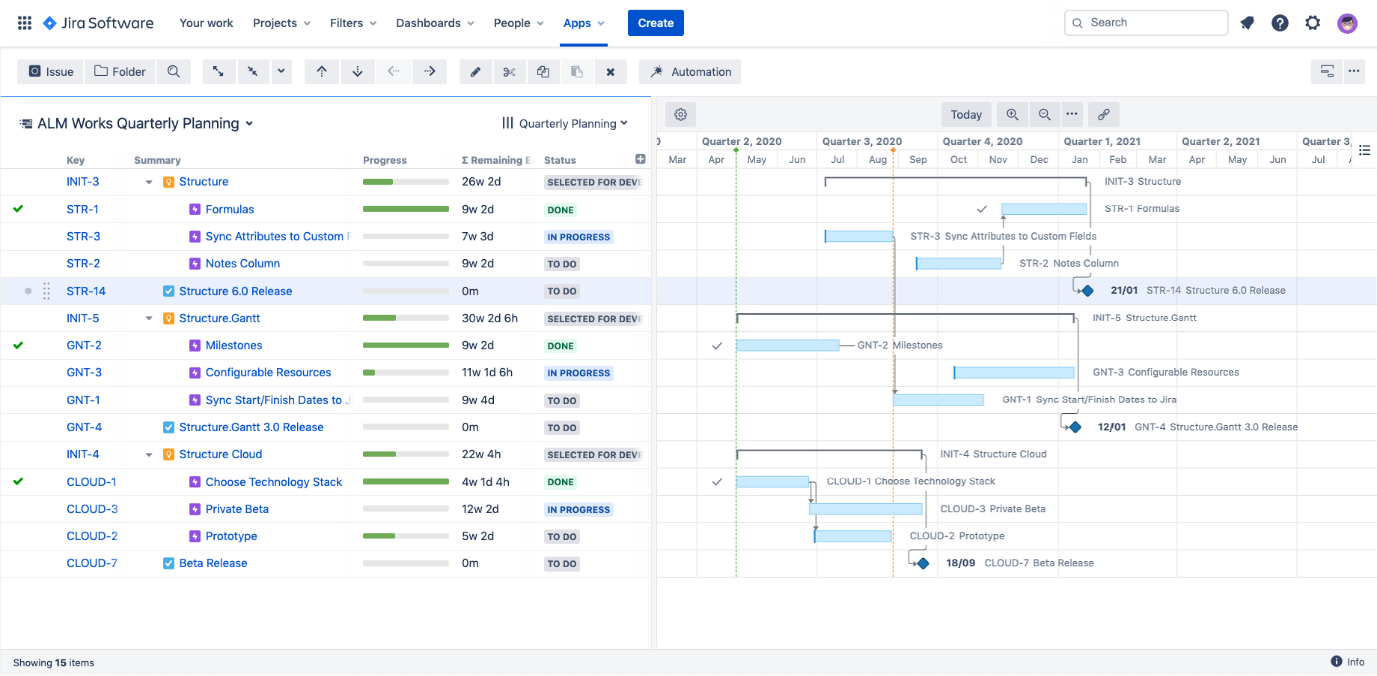Copy selected item with the copy icon
1377x676 pixels.
coord(543,72)
